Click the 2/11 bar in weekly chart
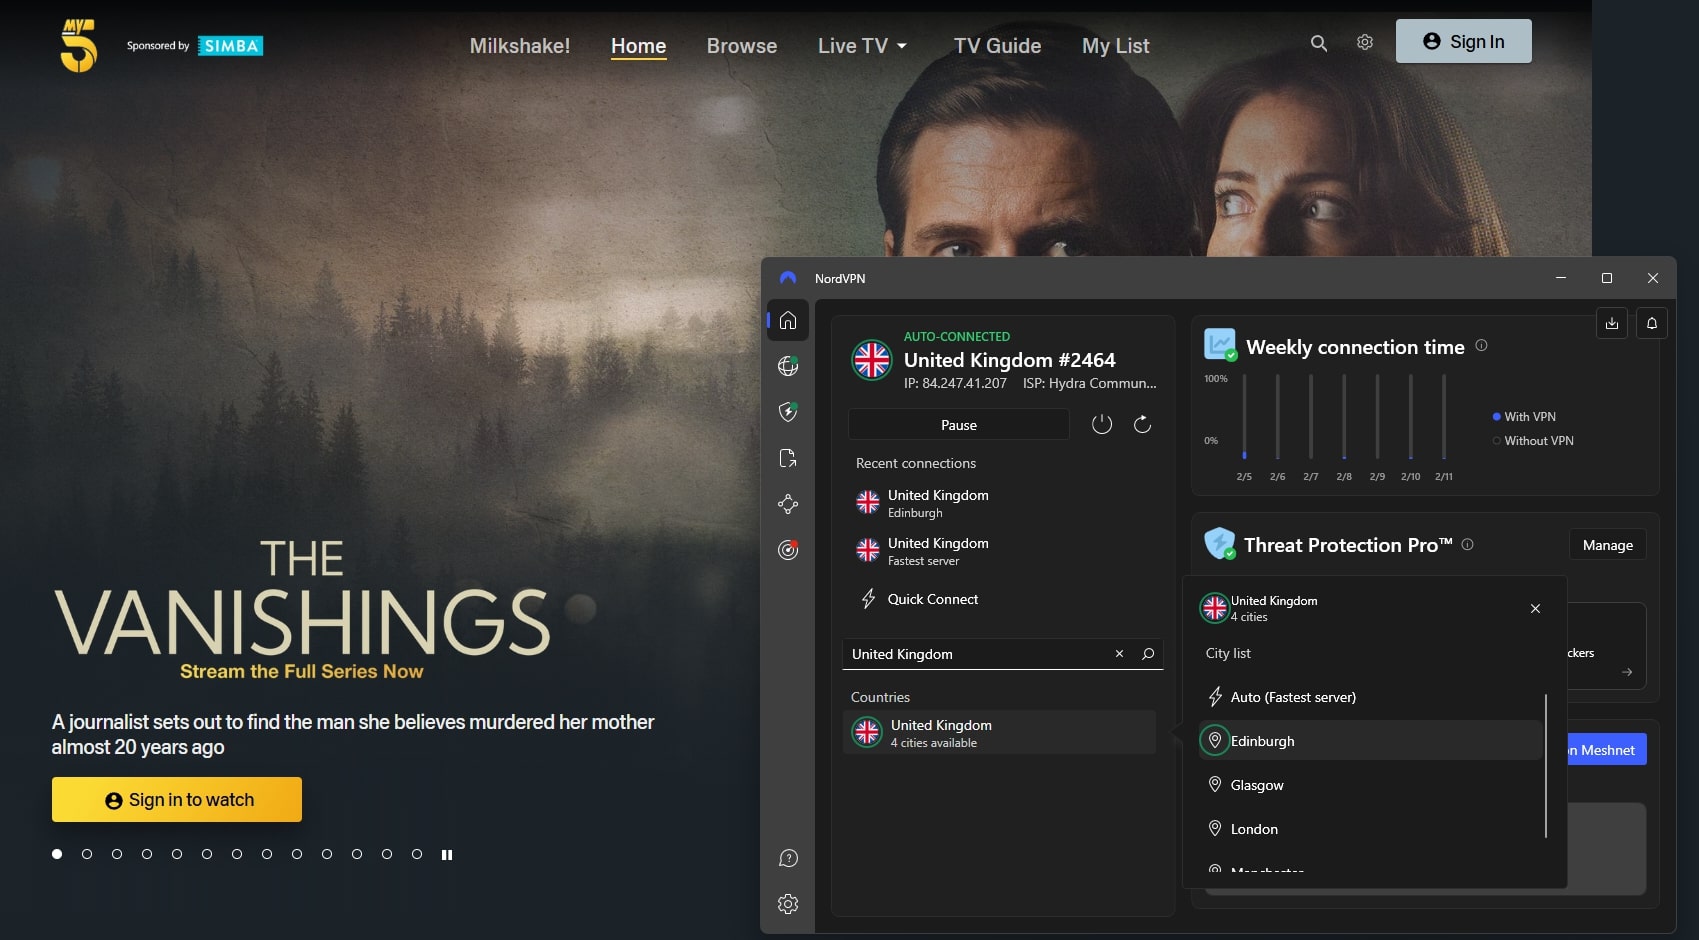The height and width of the screenshot is (940, 1699). point(1444,416)
